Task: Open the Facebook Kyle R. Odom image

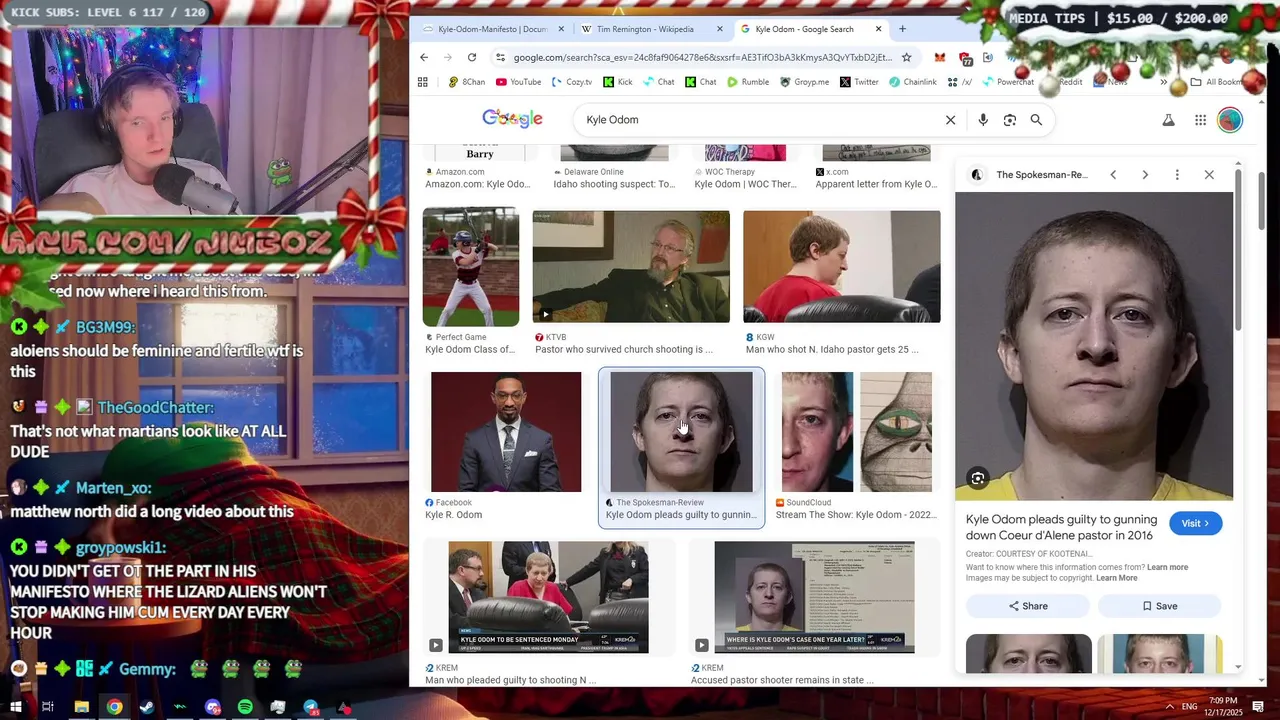Action: (x=506, y=432)
